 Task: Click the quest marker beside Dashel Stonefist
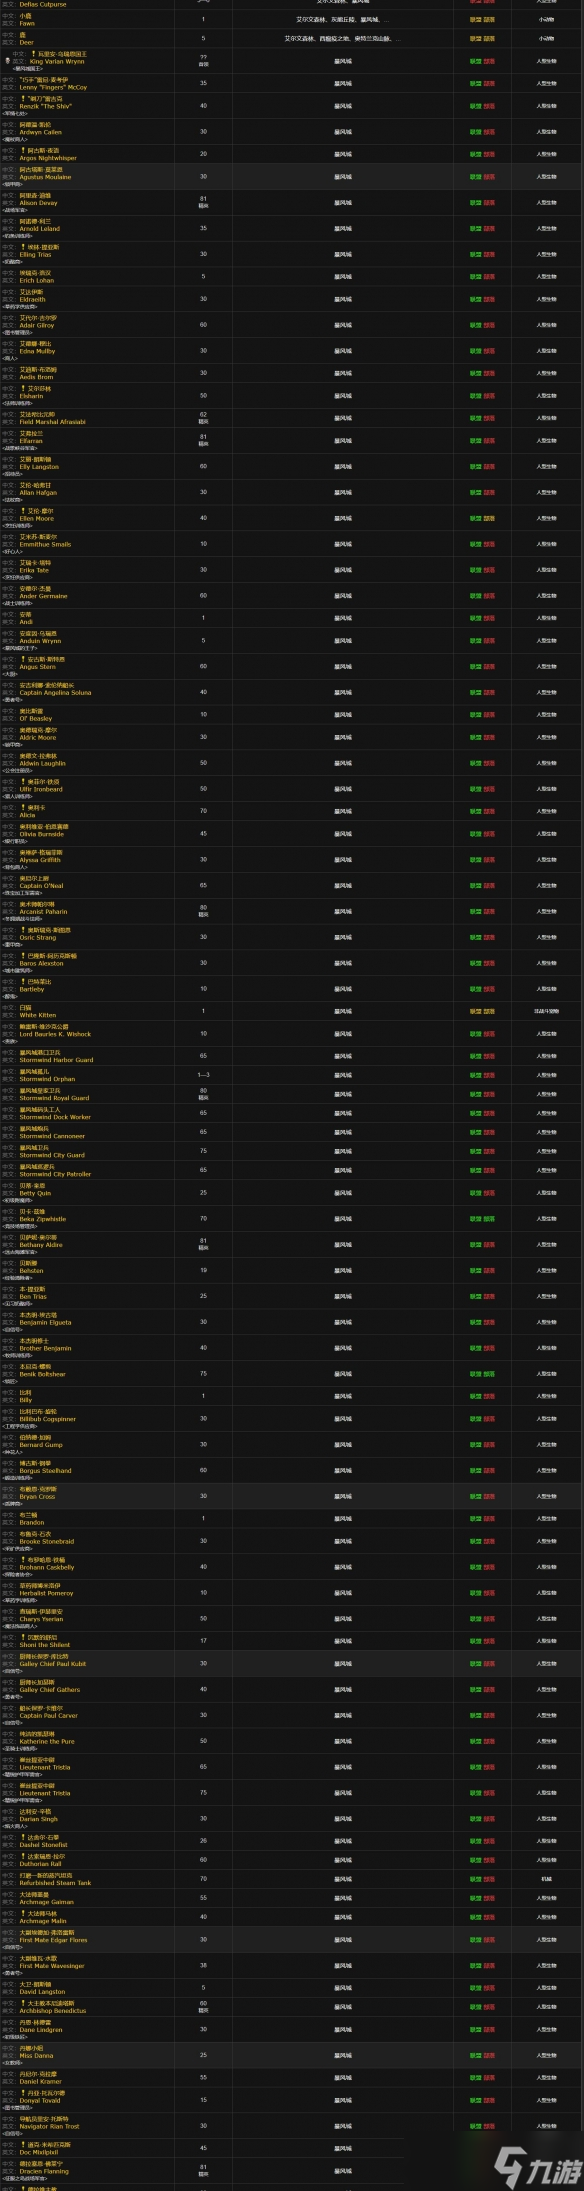24,1837
